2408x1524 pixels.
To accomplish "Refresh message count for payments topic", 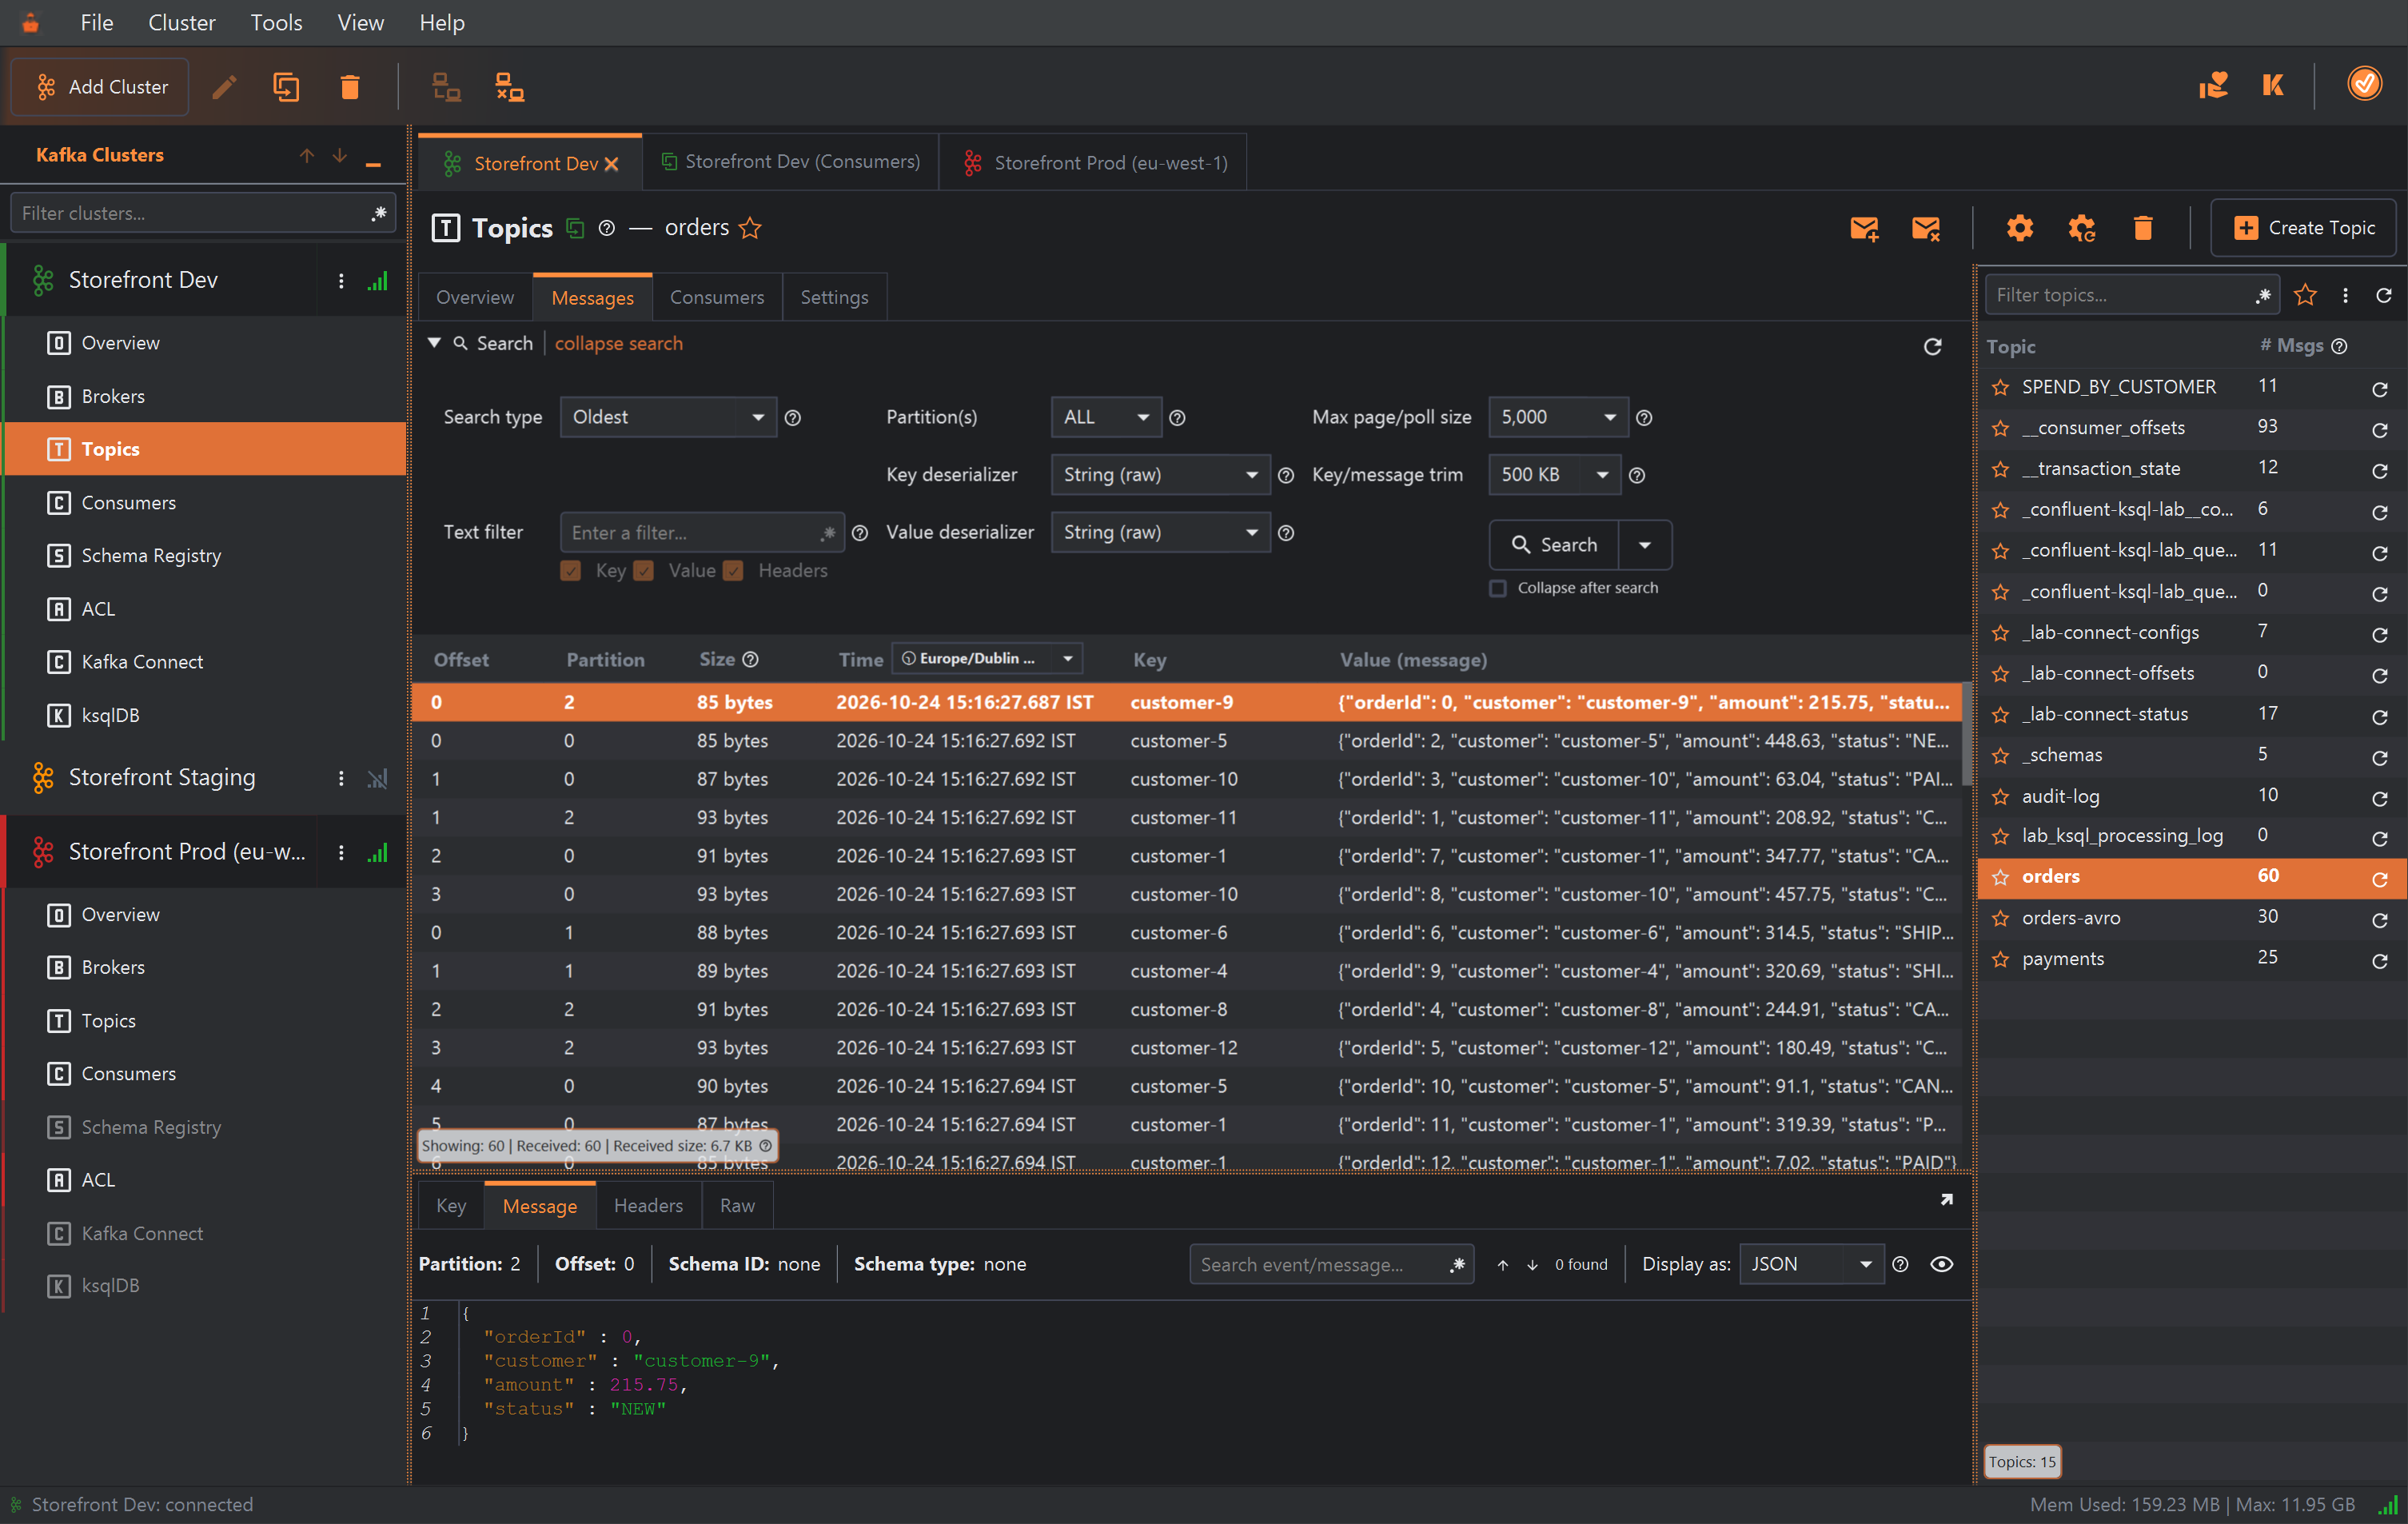I will [x=2380, y=960].
